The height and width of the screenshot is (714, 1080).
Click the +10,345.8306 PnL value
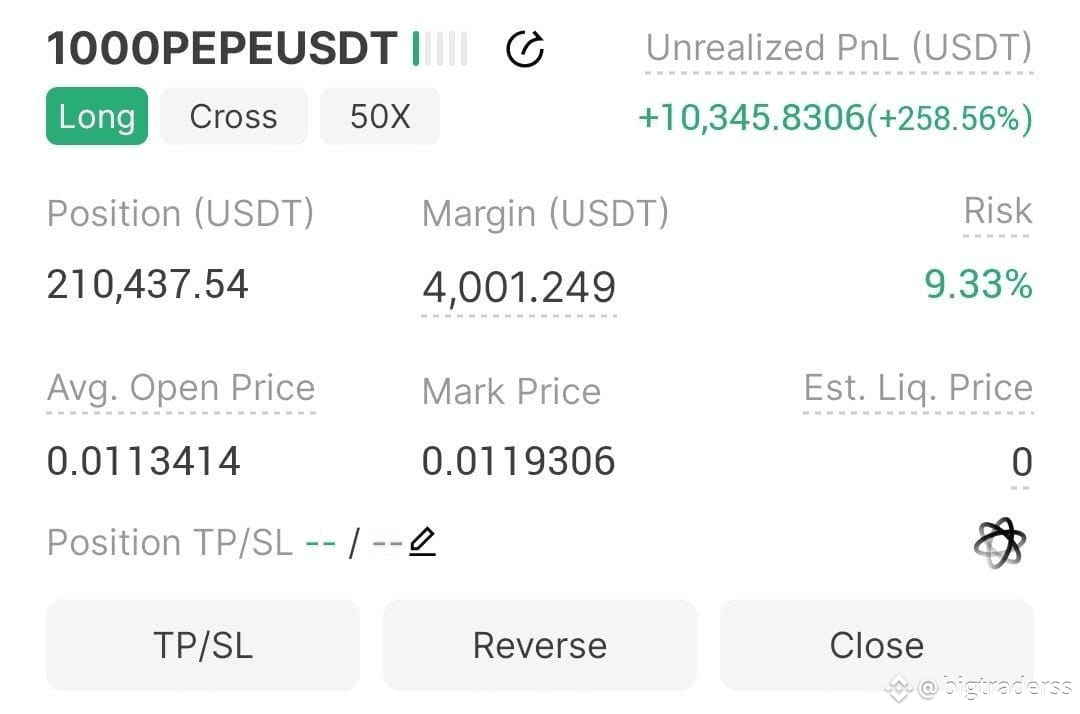click(x=751, y=118)
